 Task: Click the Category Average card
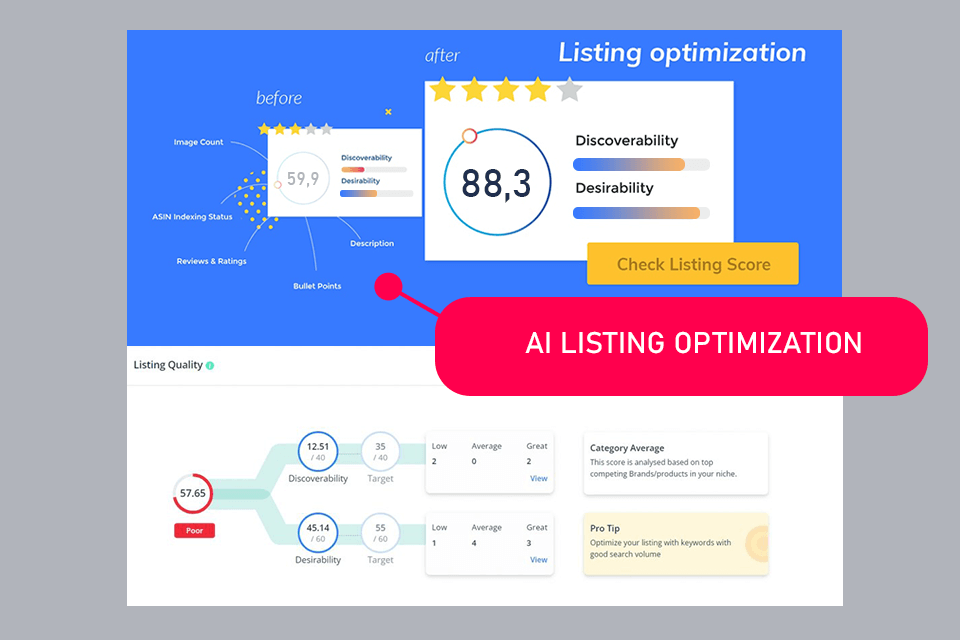[676, 464]
